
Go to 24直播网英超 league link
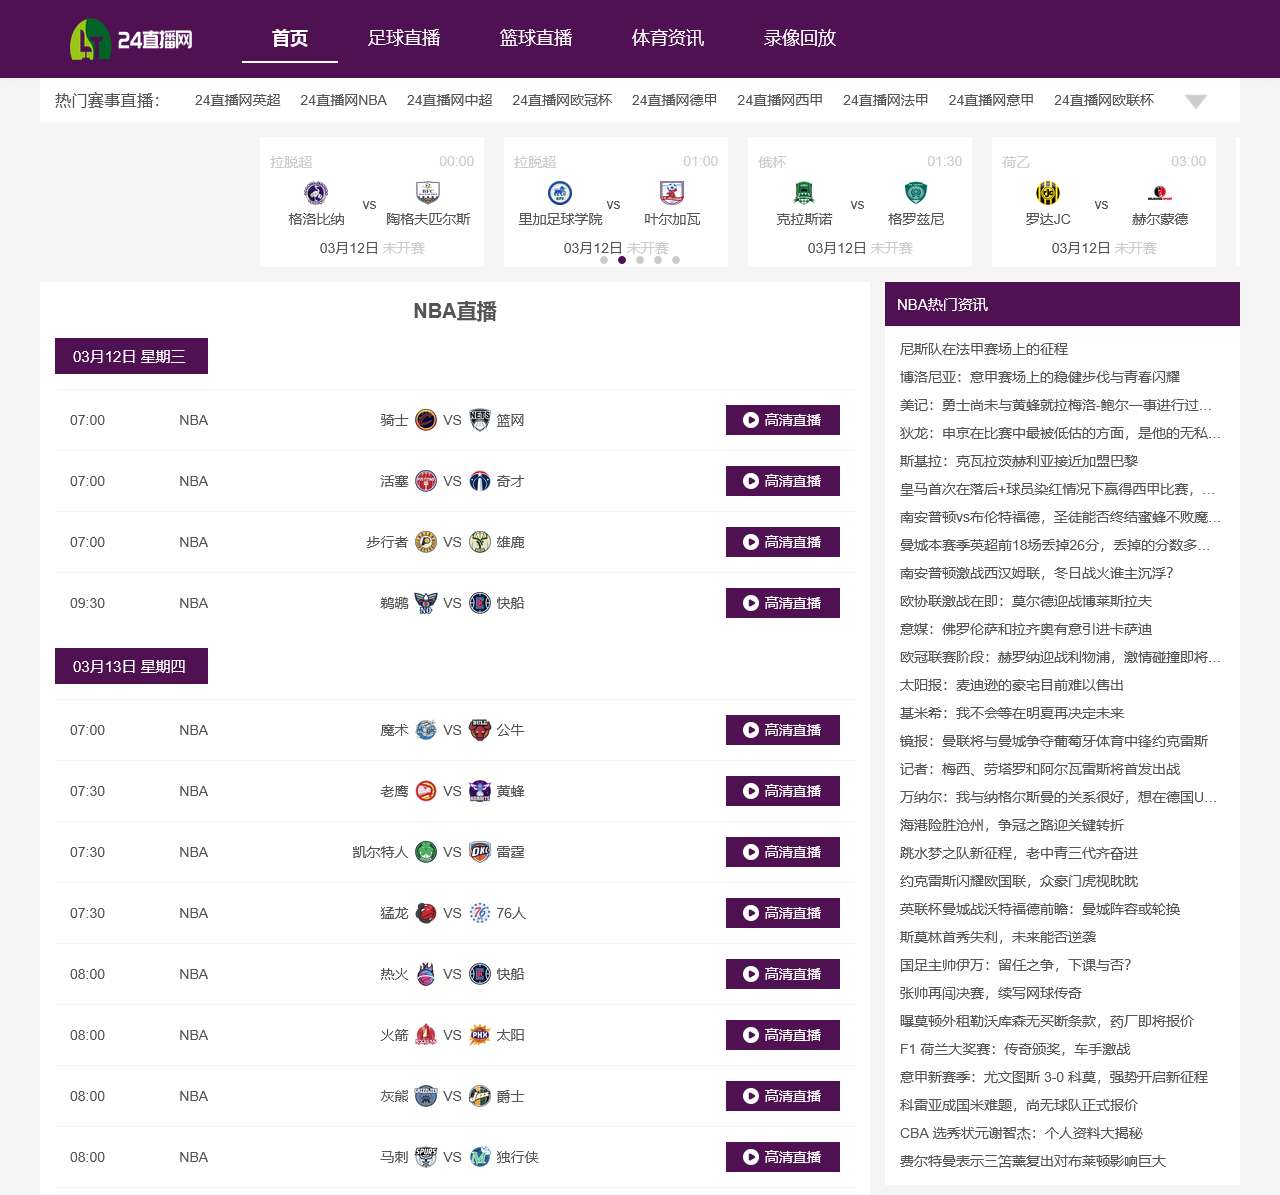pyautogui.click(x=237, y=100)
